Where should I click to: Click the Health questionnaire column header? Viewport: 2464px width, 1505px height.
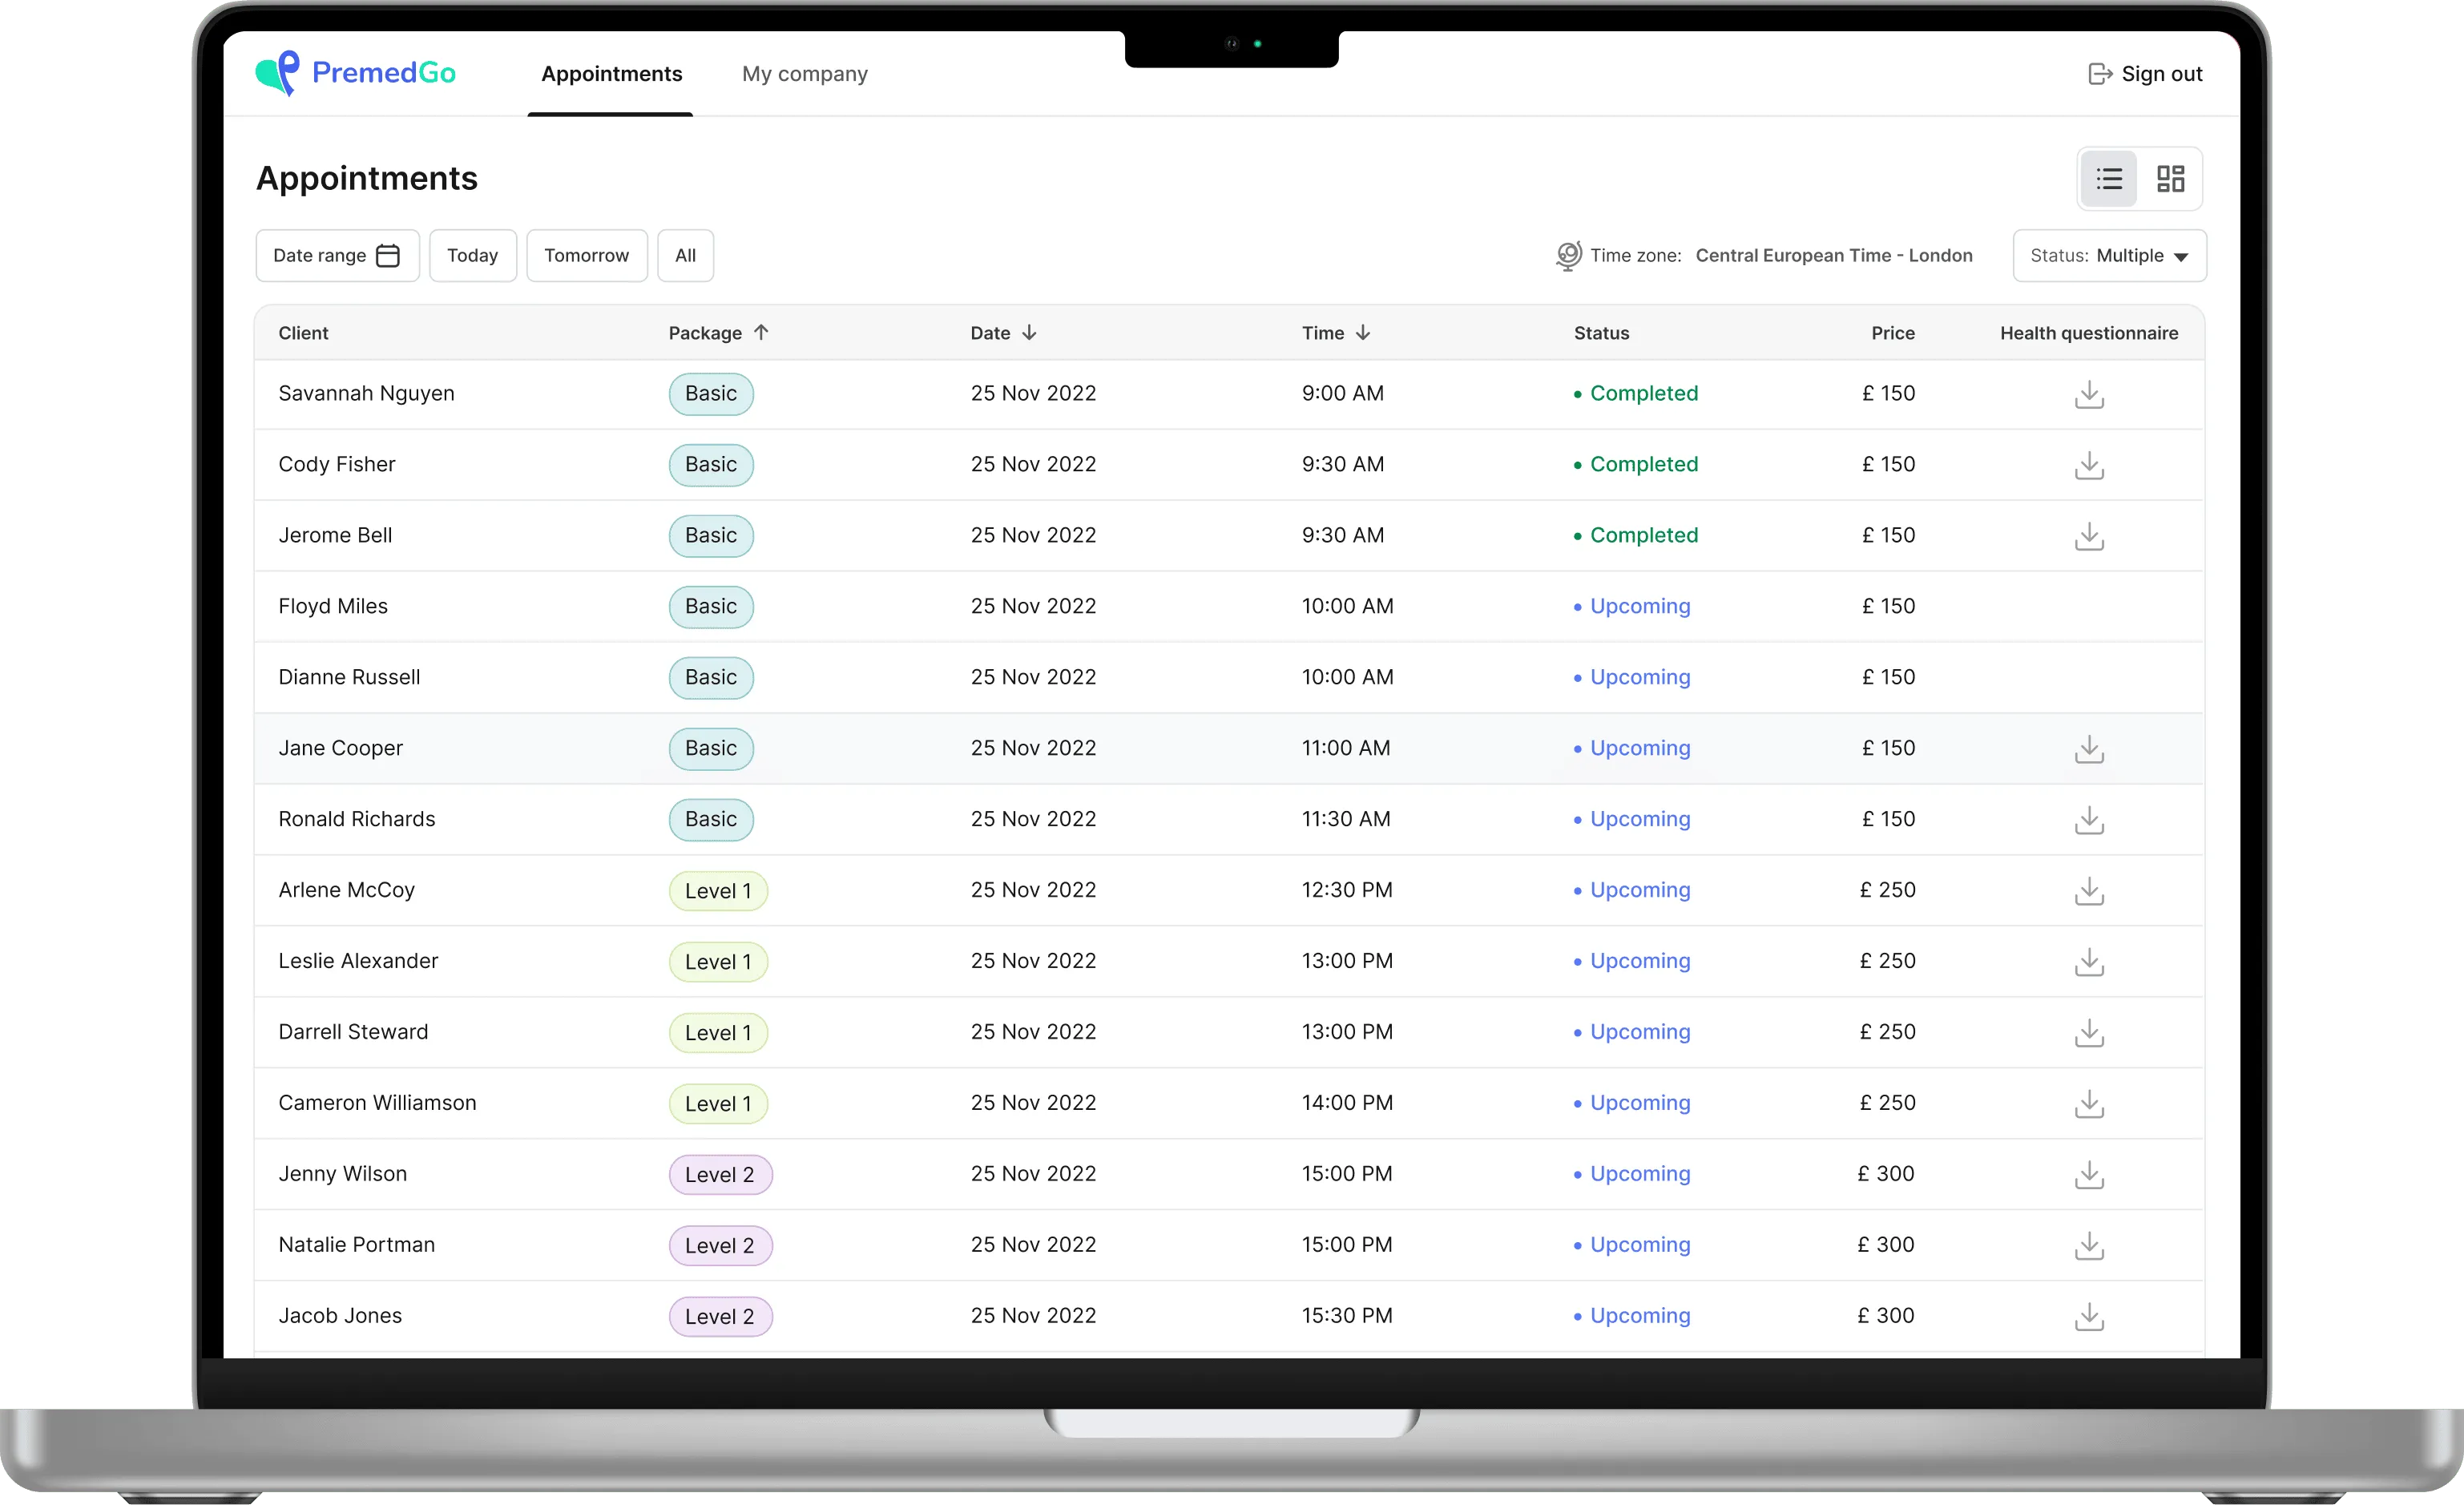(2088, 333)
